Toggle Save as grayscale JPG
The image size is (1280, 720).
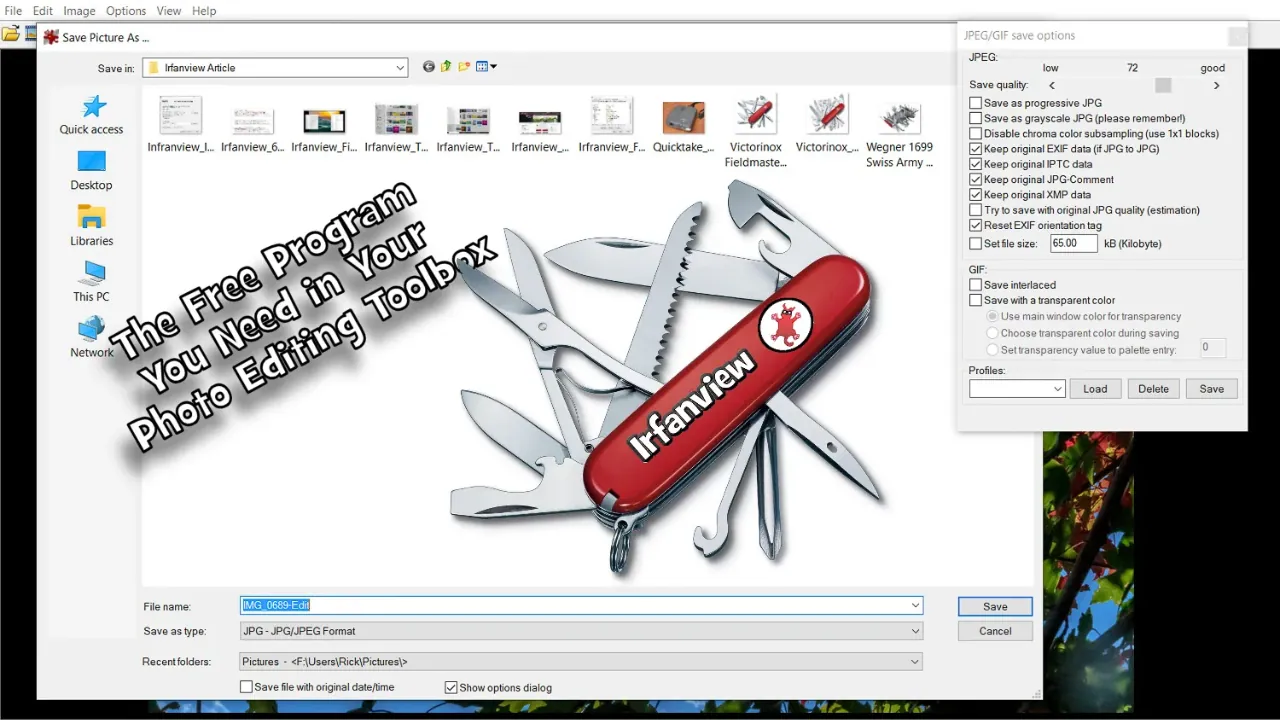pyautogui.click(x=976, y=118)
